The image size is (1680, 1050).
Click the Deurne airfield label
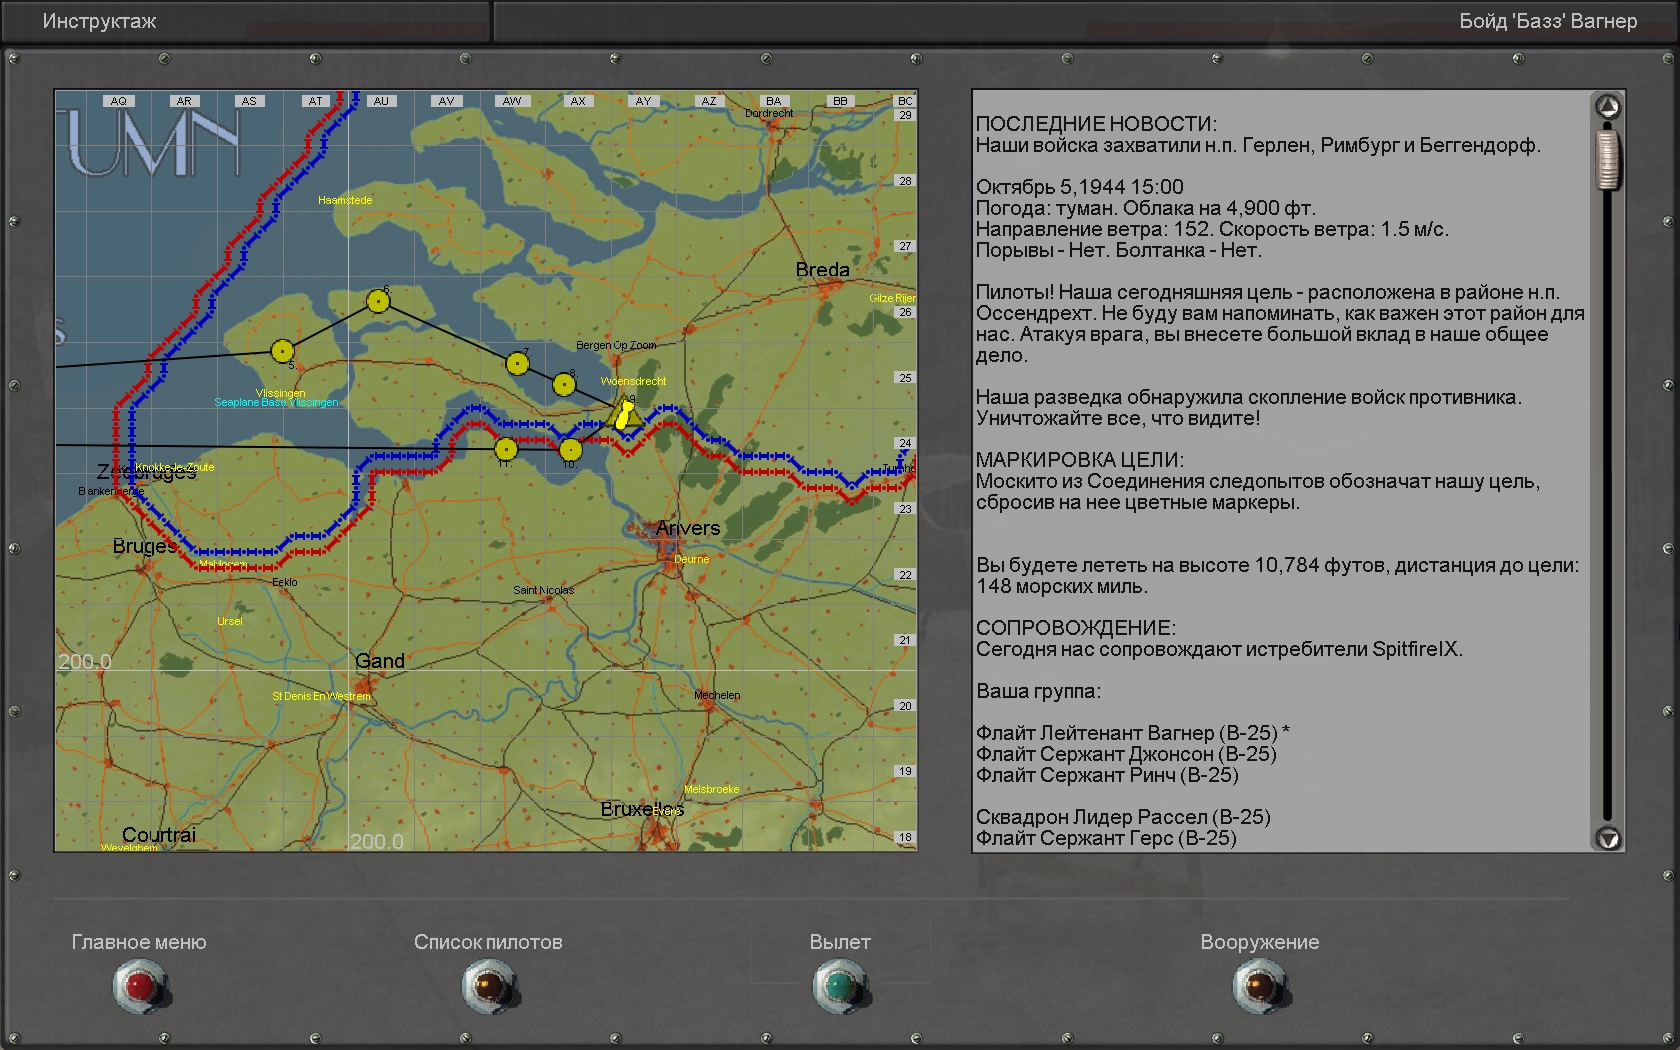click(x=691, y=559)
